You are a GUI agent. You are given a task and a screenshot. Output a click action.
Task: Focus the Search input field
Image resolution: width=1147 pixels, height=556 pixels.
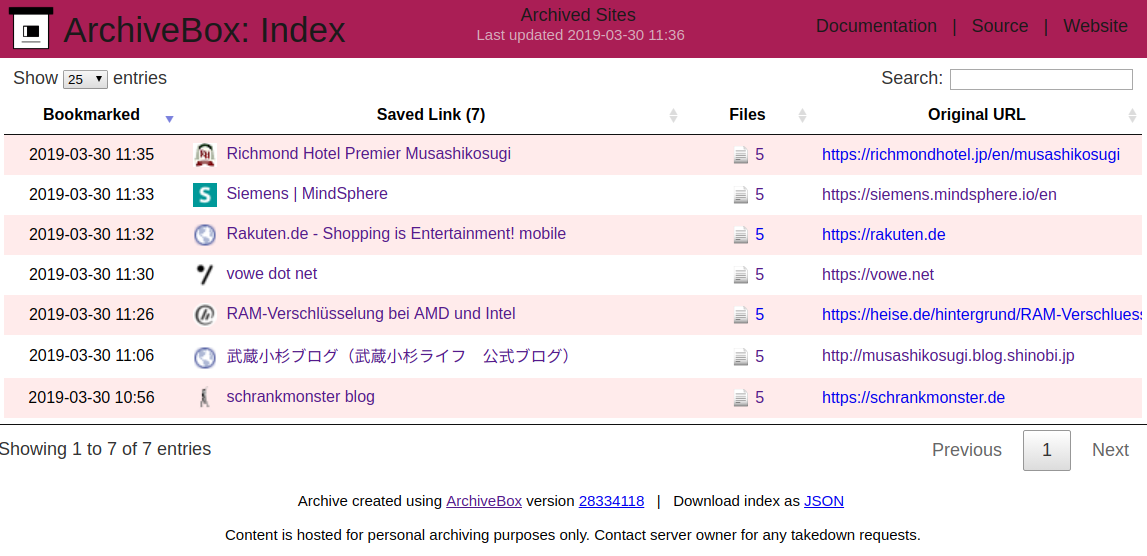coord(1041,79)
